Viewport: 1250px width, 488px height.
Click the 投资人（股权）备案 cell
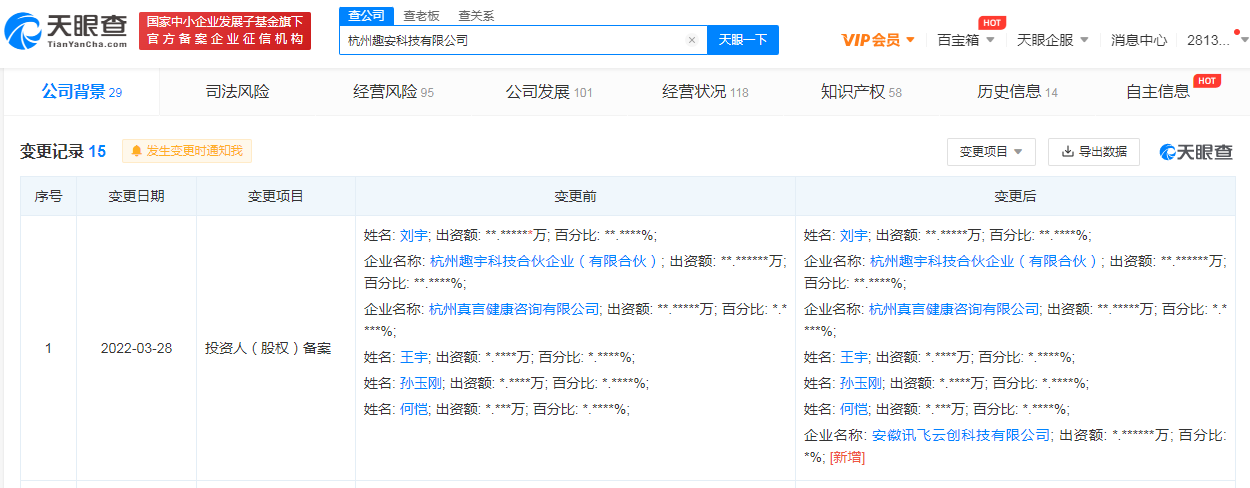276,348
